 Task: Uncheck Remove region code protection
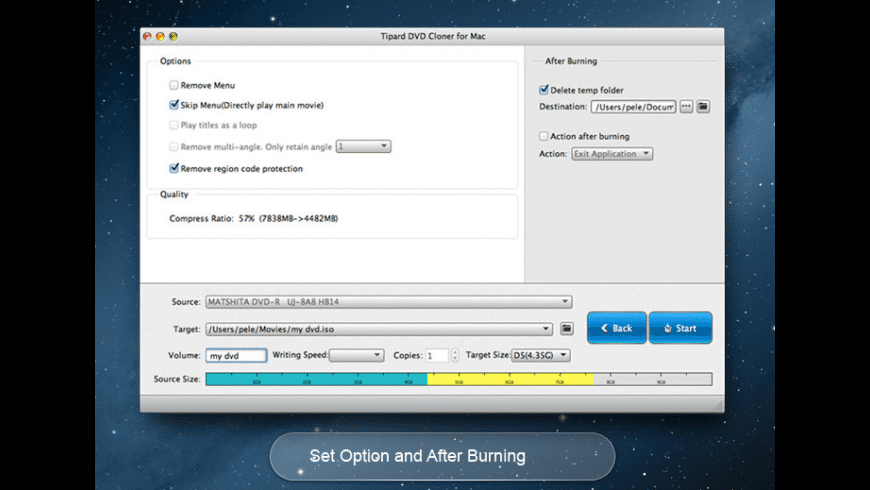(174, 168)
